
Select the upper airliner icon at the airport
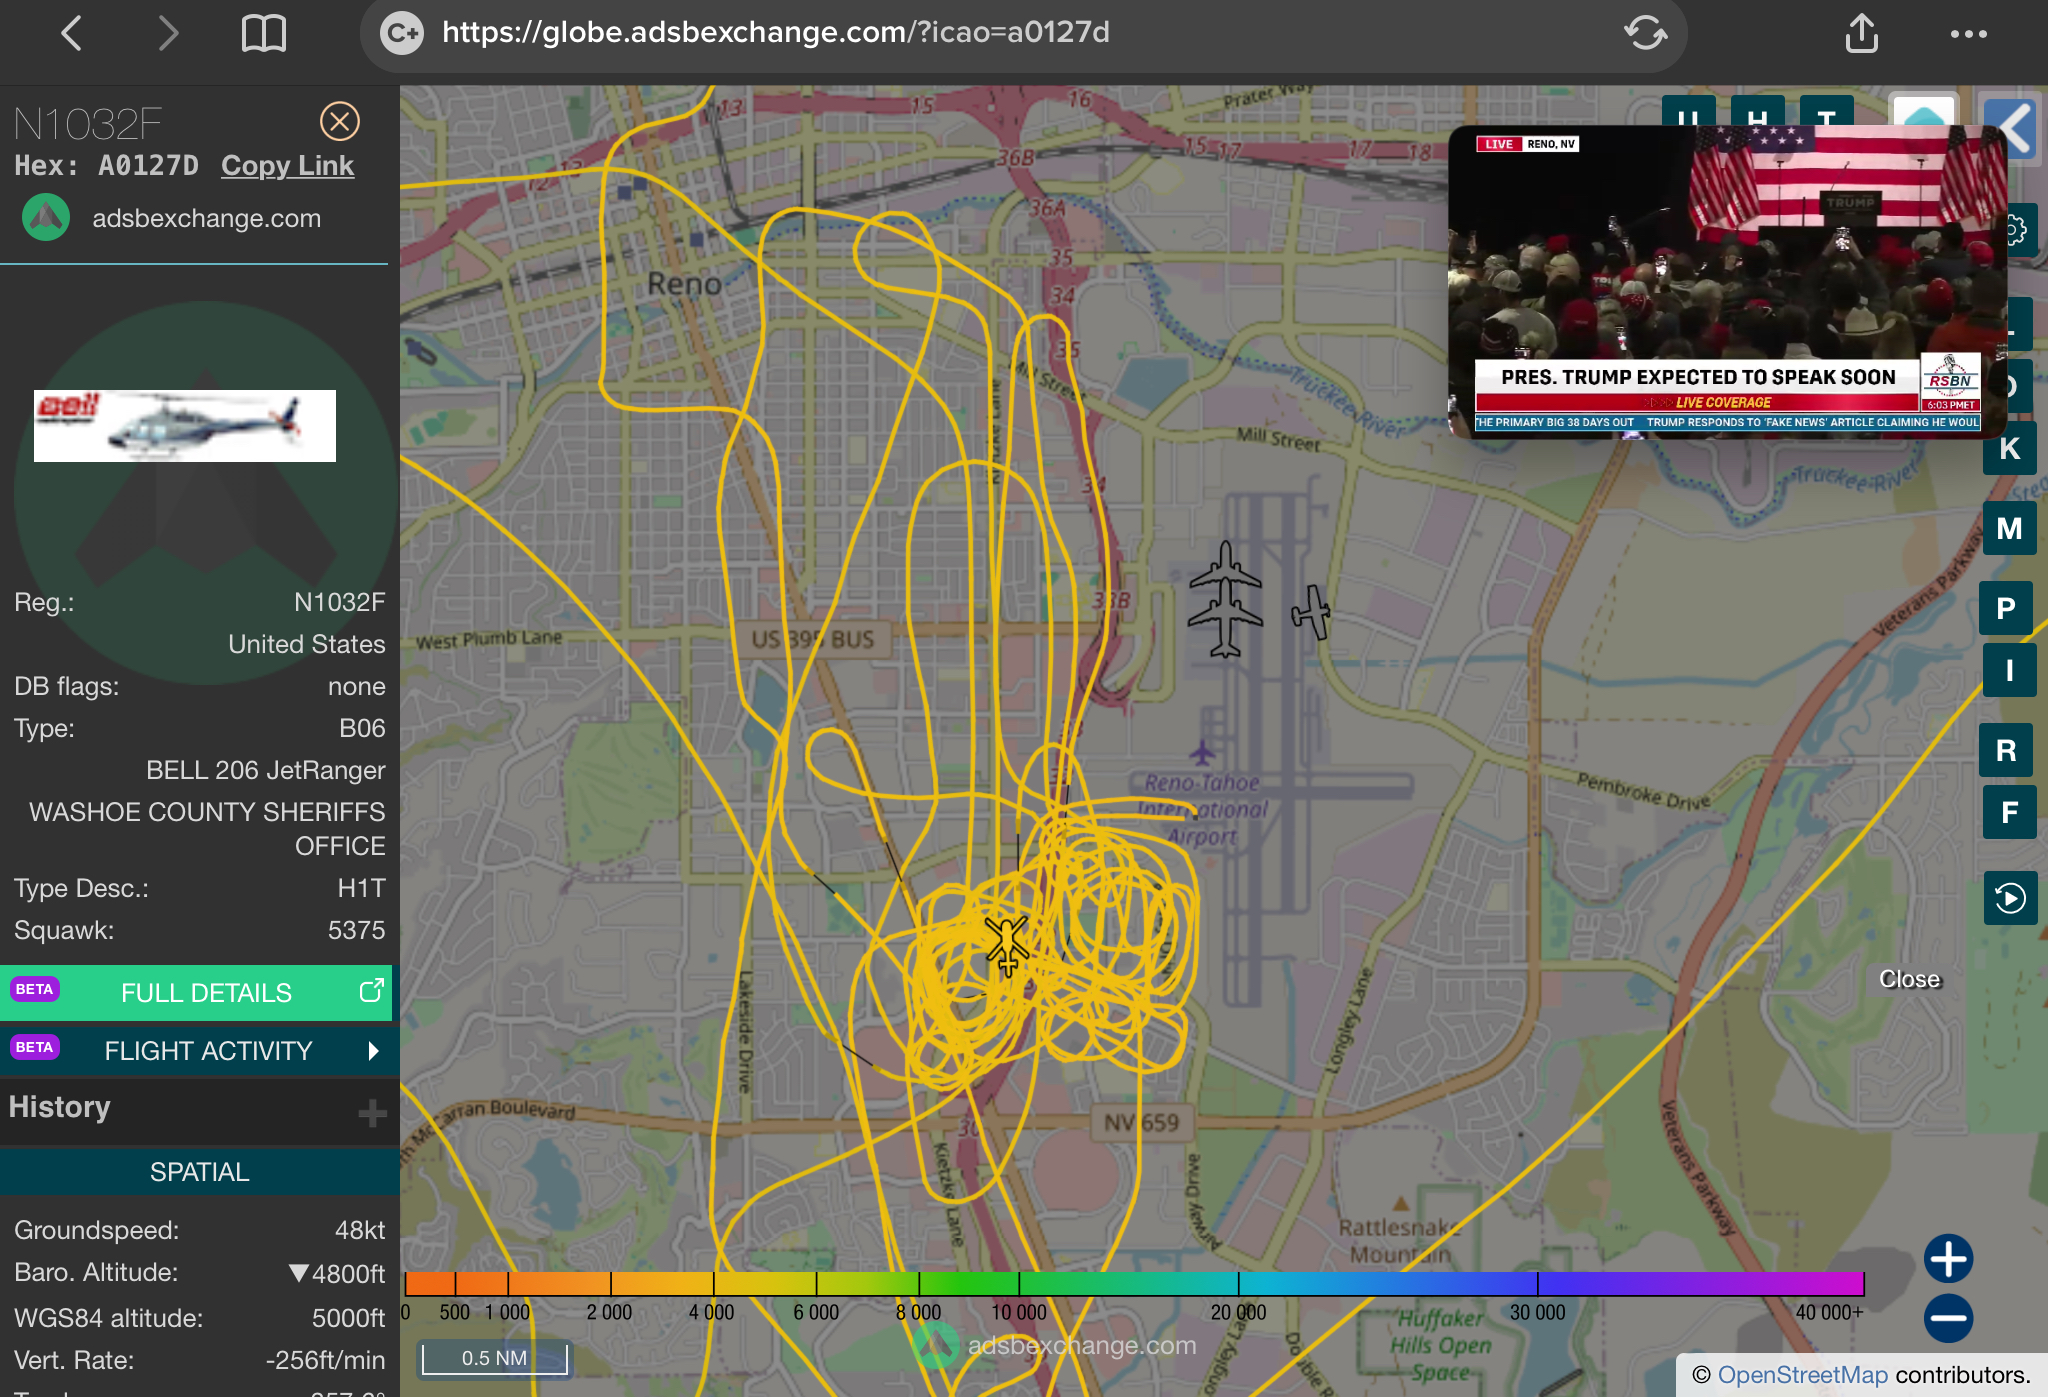coord(1225,571)
